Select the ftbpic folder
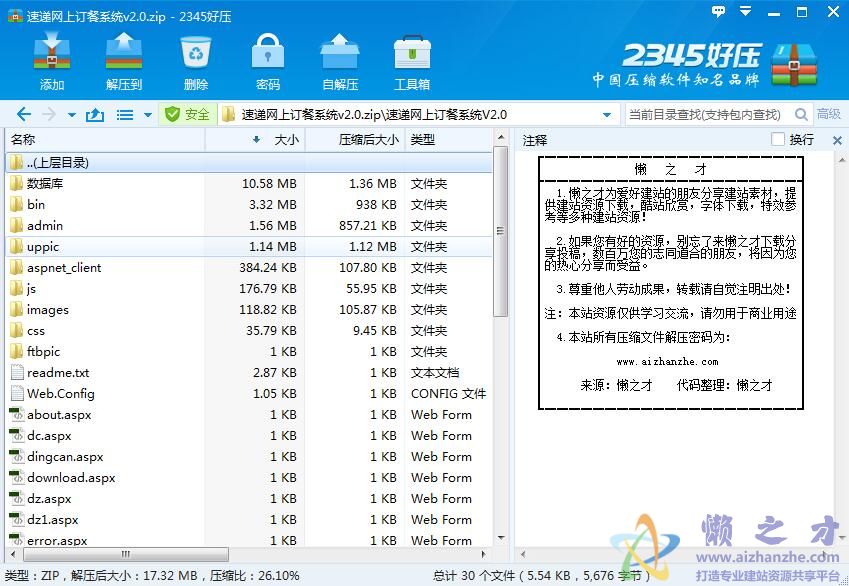This screenshot has height=586, width=849. pyautogui.click(x=43, y=352)
